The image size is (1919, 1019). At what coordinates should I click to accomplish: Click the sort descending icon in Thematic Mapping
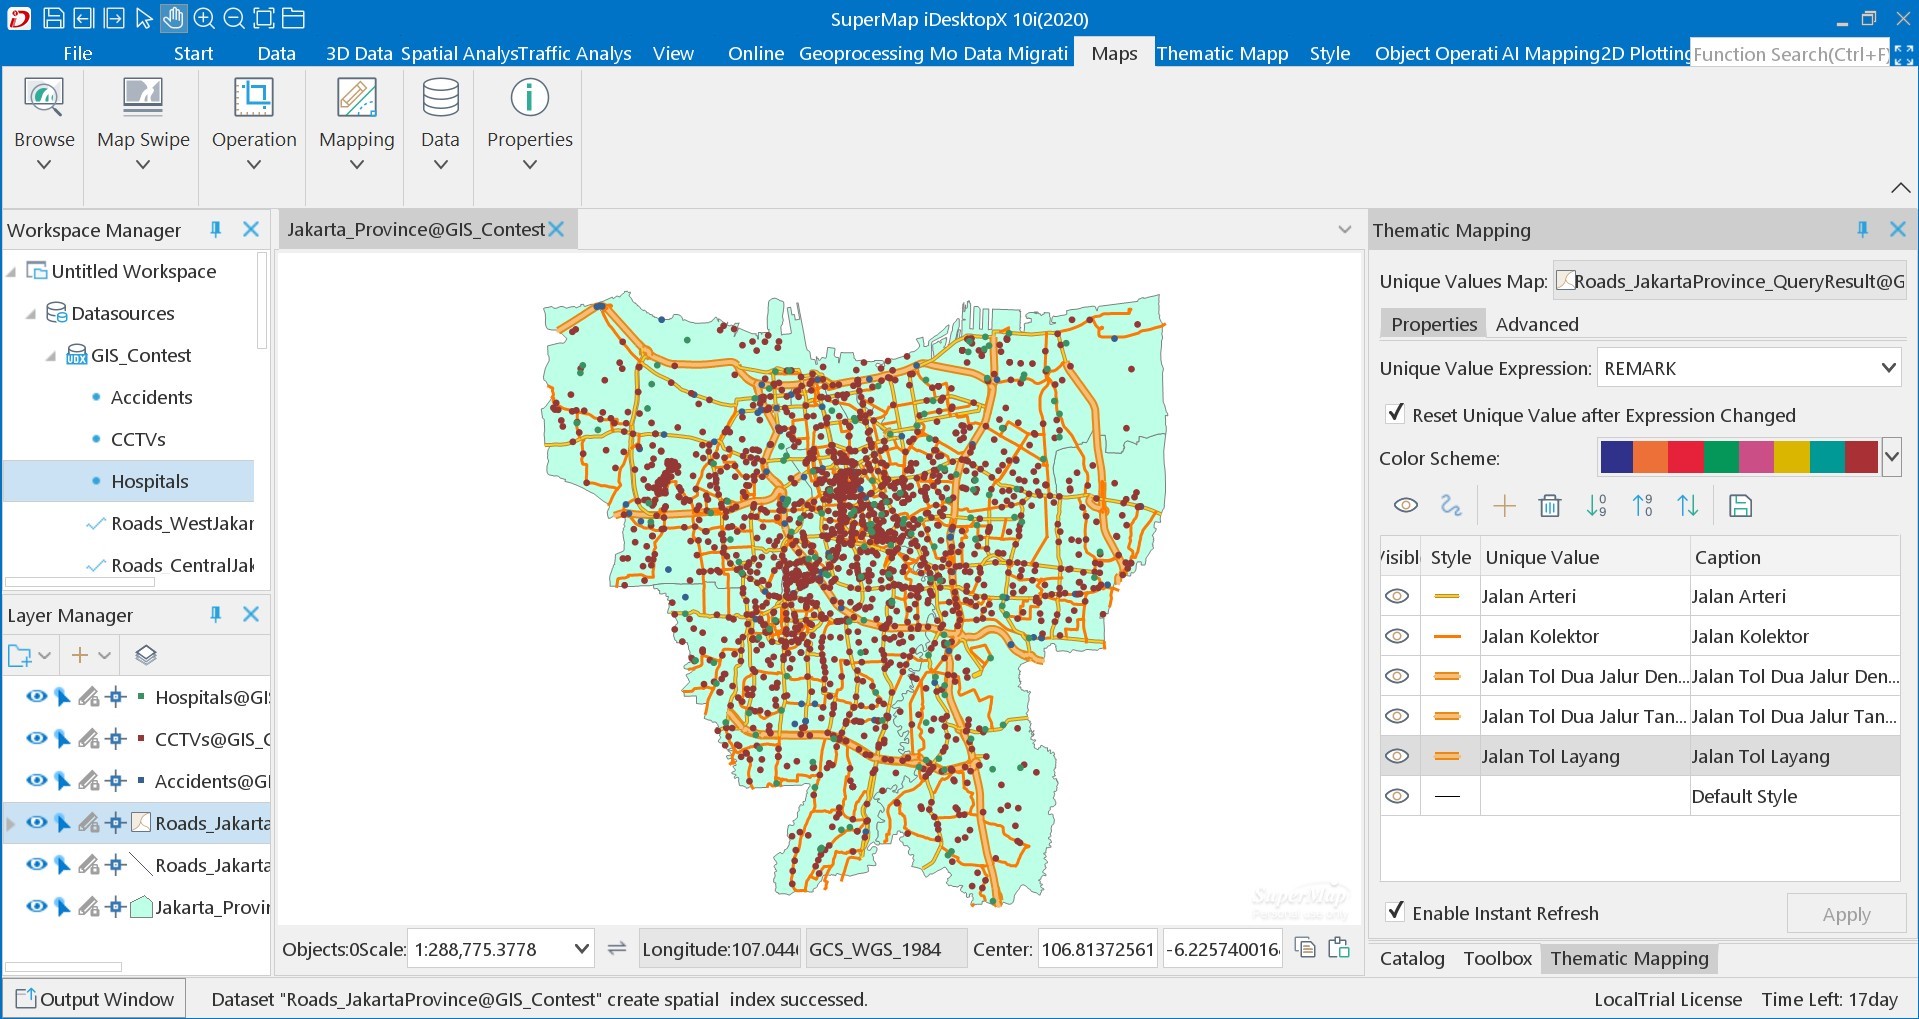(1642, 506)
